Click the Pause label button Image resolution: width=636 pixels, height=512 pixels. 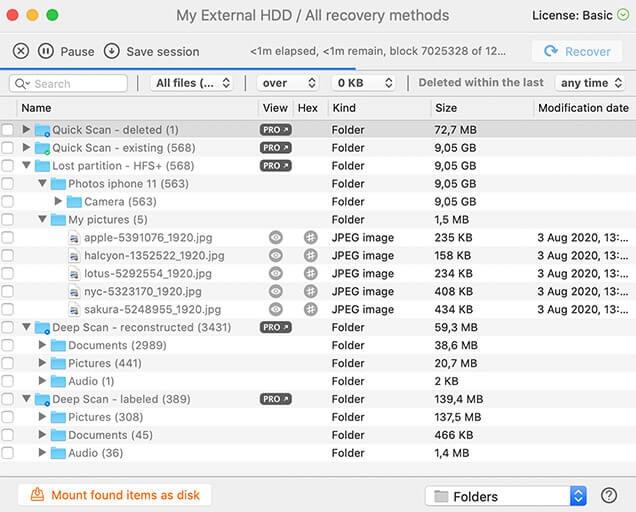coord(77,52)
